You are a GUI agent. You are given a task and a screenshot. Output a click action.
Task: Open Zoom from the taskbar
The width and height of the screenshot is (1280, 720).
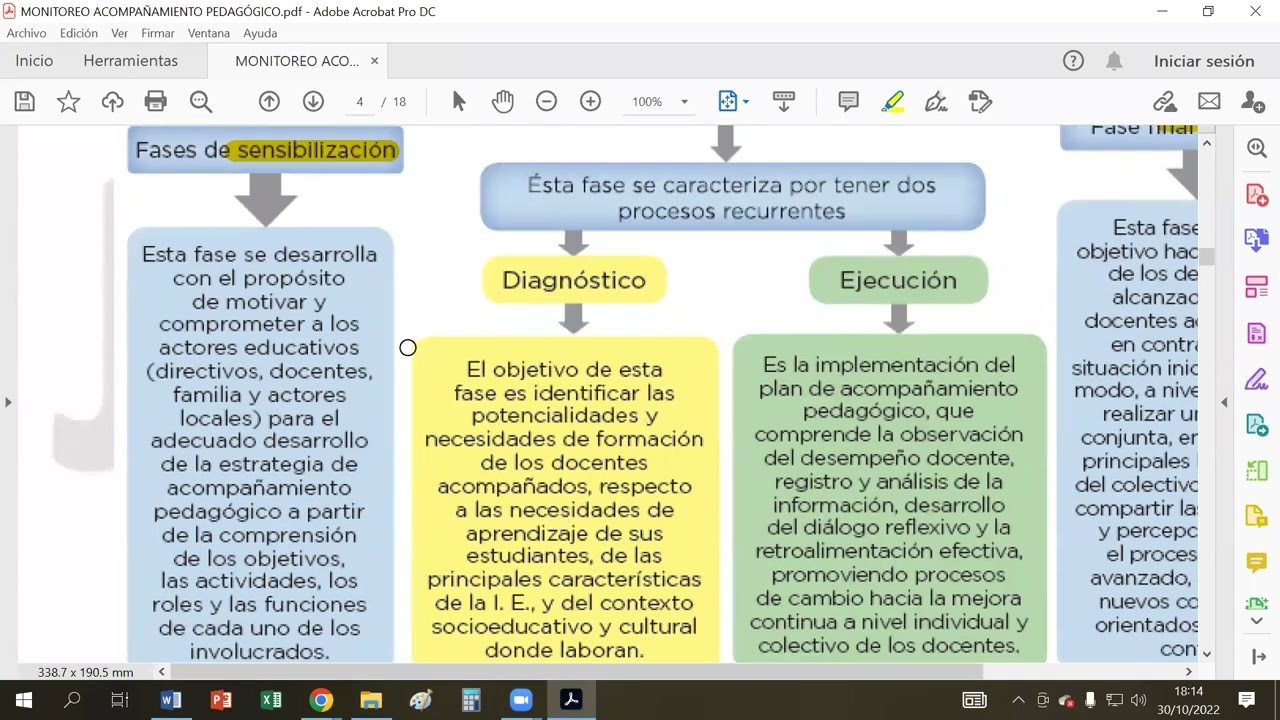coord(521,700)
